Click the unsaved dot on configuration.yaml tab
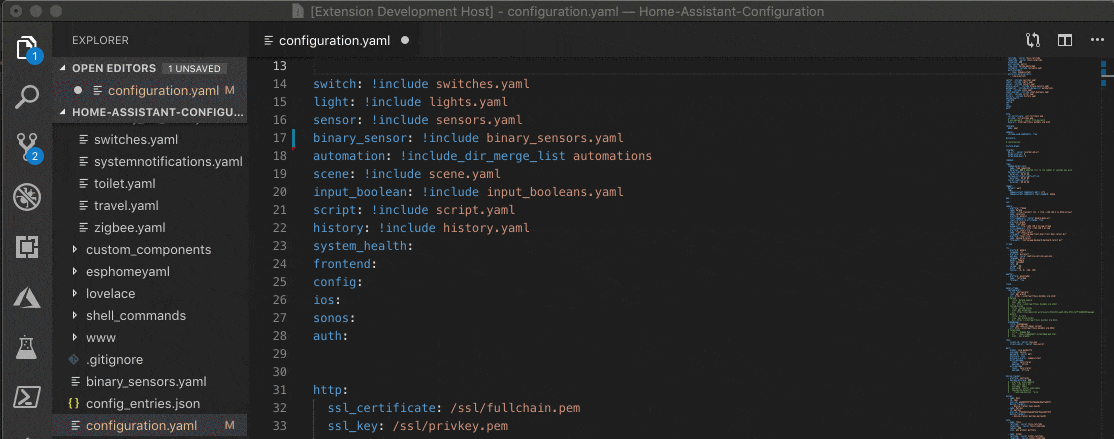Screen dimensions: 1114x439 point(405,40)
